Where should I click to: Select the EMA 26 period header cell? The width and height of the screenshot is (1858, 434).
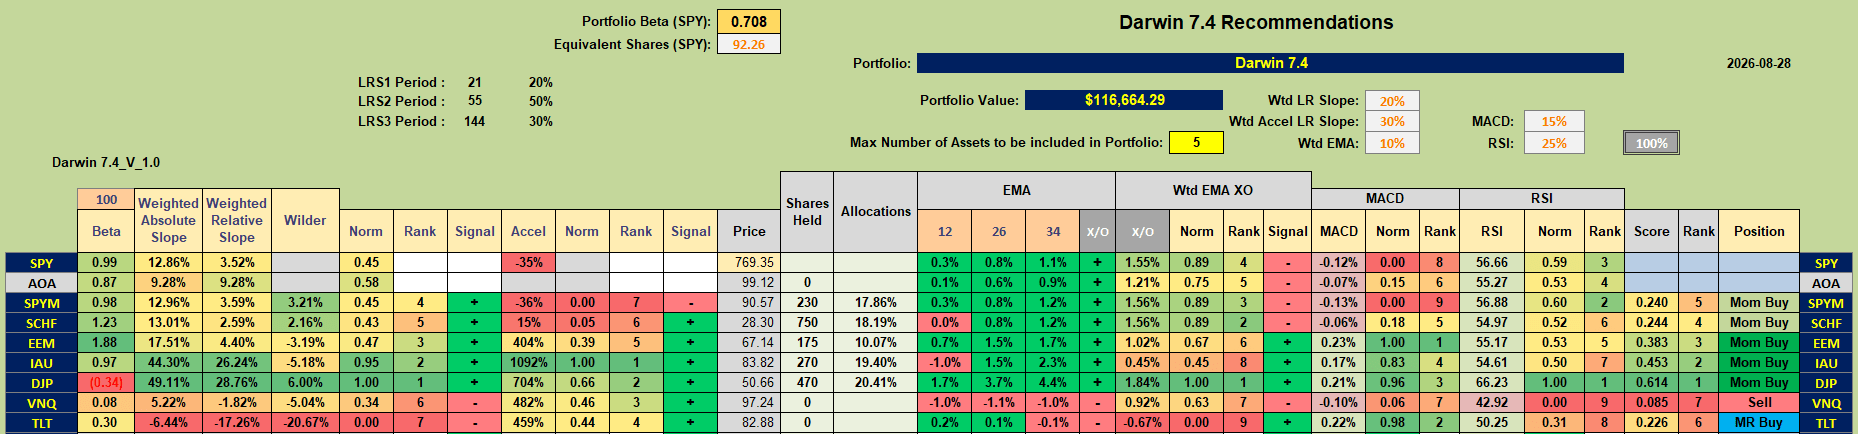(999, 231)
